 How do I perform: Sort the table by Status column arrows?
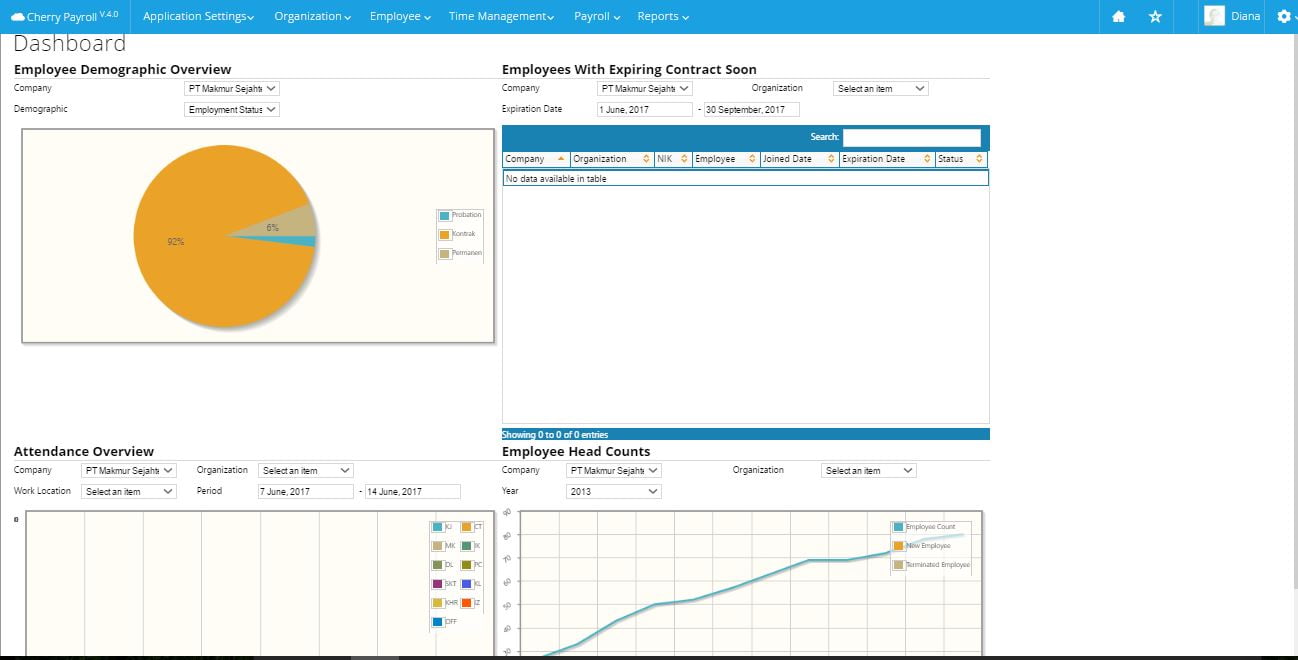coord(979,159)
